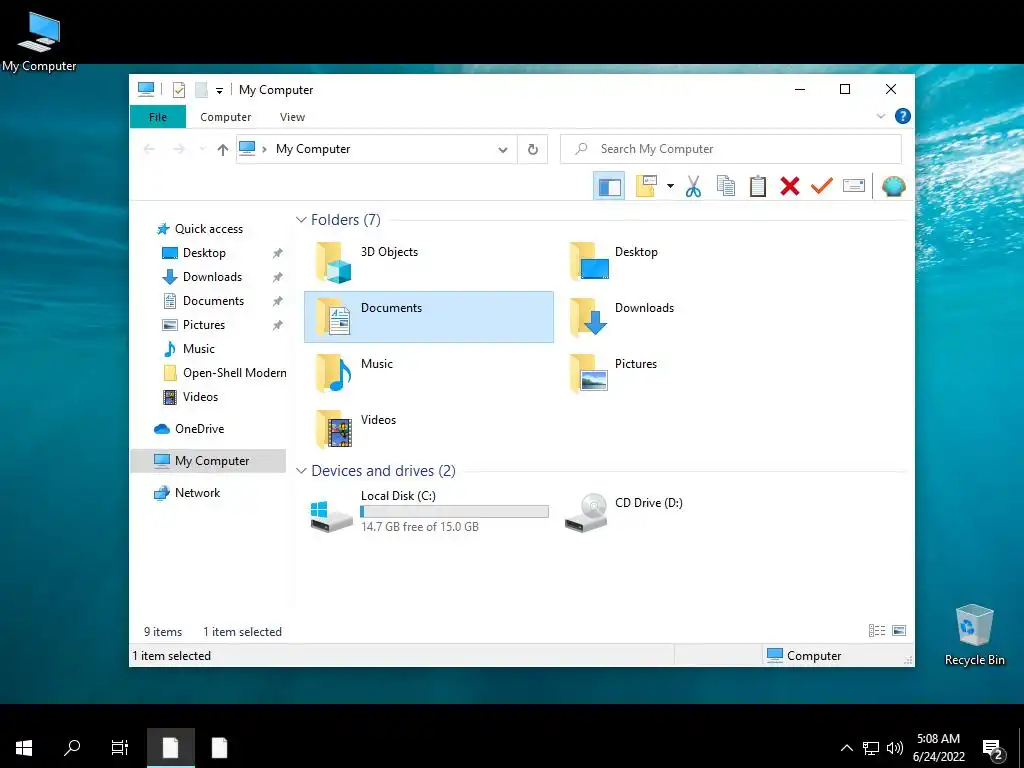
Task: Select the Music folder in main pane
Action: point(429,373)
